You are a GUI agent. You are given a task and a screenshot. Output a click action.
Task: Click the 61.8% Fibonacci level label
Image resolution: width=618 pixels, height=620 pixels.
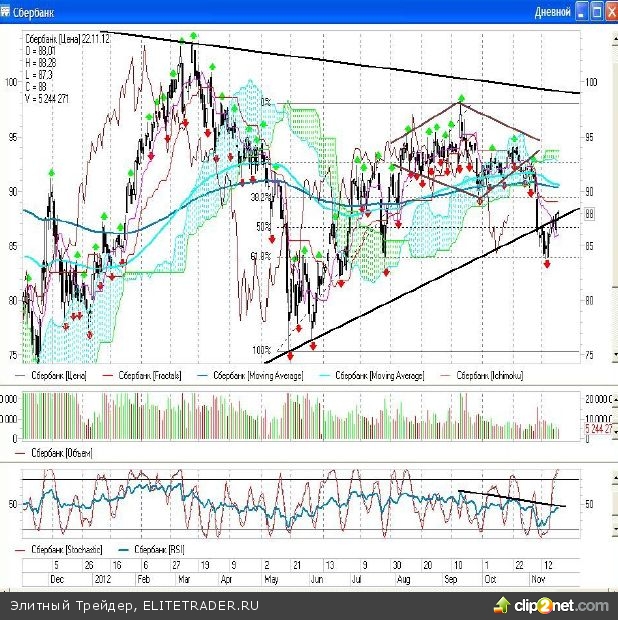click(x=262, y=256)
